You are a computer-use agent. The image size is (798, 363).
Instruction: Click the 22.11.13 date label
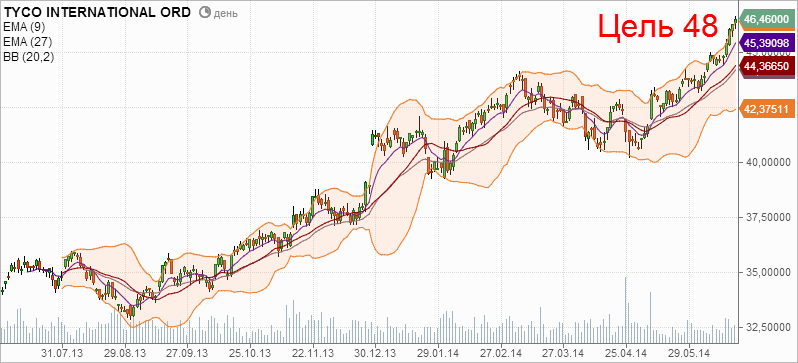point(313,352)
